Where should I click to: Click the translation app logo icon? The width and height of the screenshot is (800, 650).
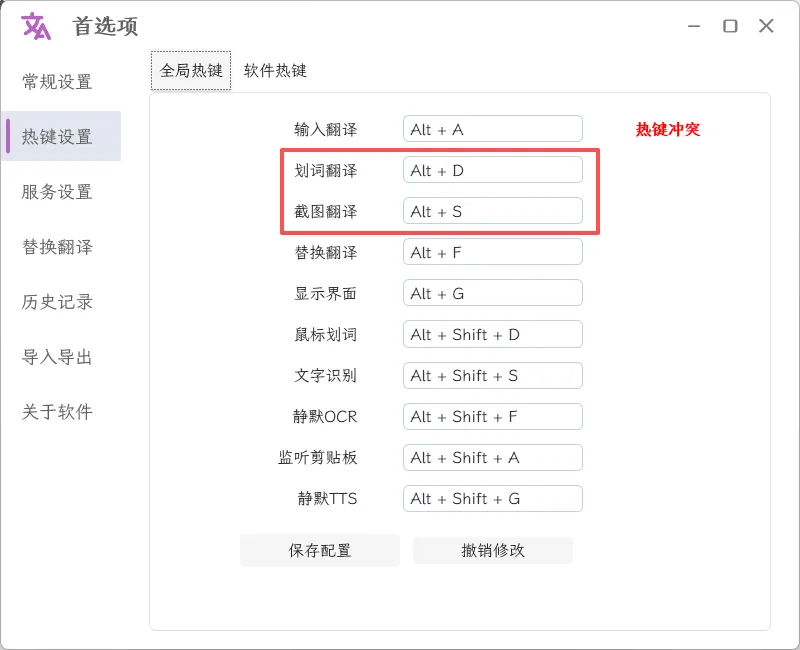36,27
